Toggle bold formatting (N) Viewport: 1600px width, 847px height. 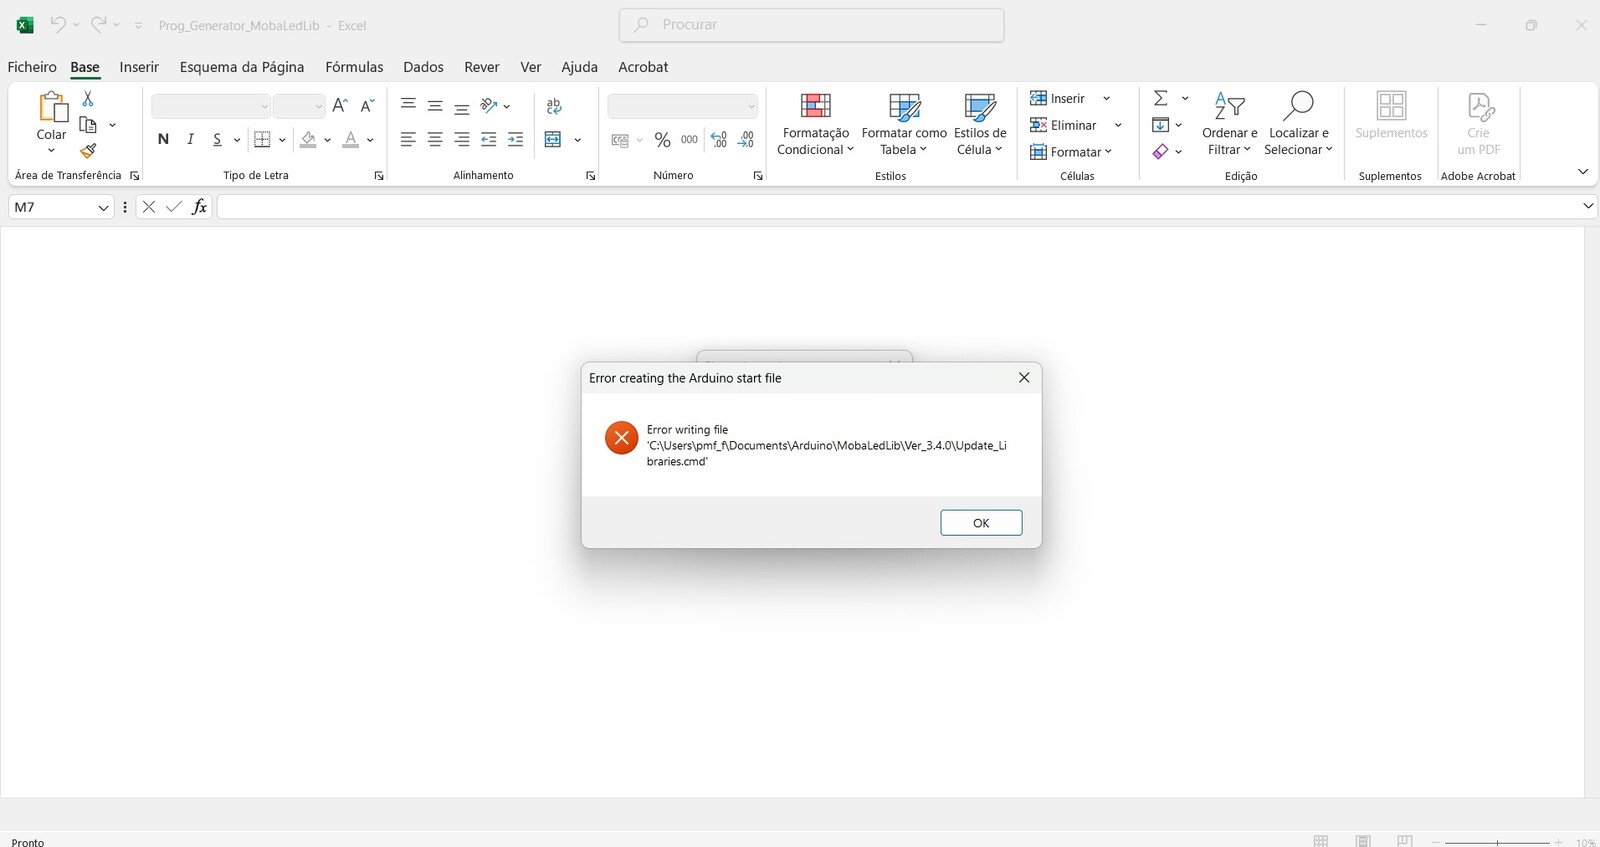(x=163, y=140)
